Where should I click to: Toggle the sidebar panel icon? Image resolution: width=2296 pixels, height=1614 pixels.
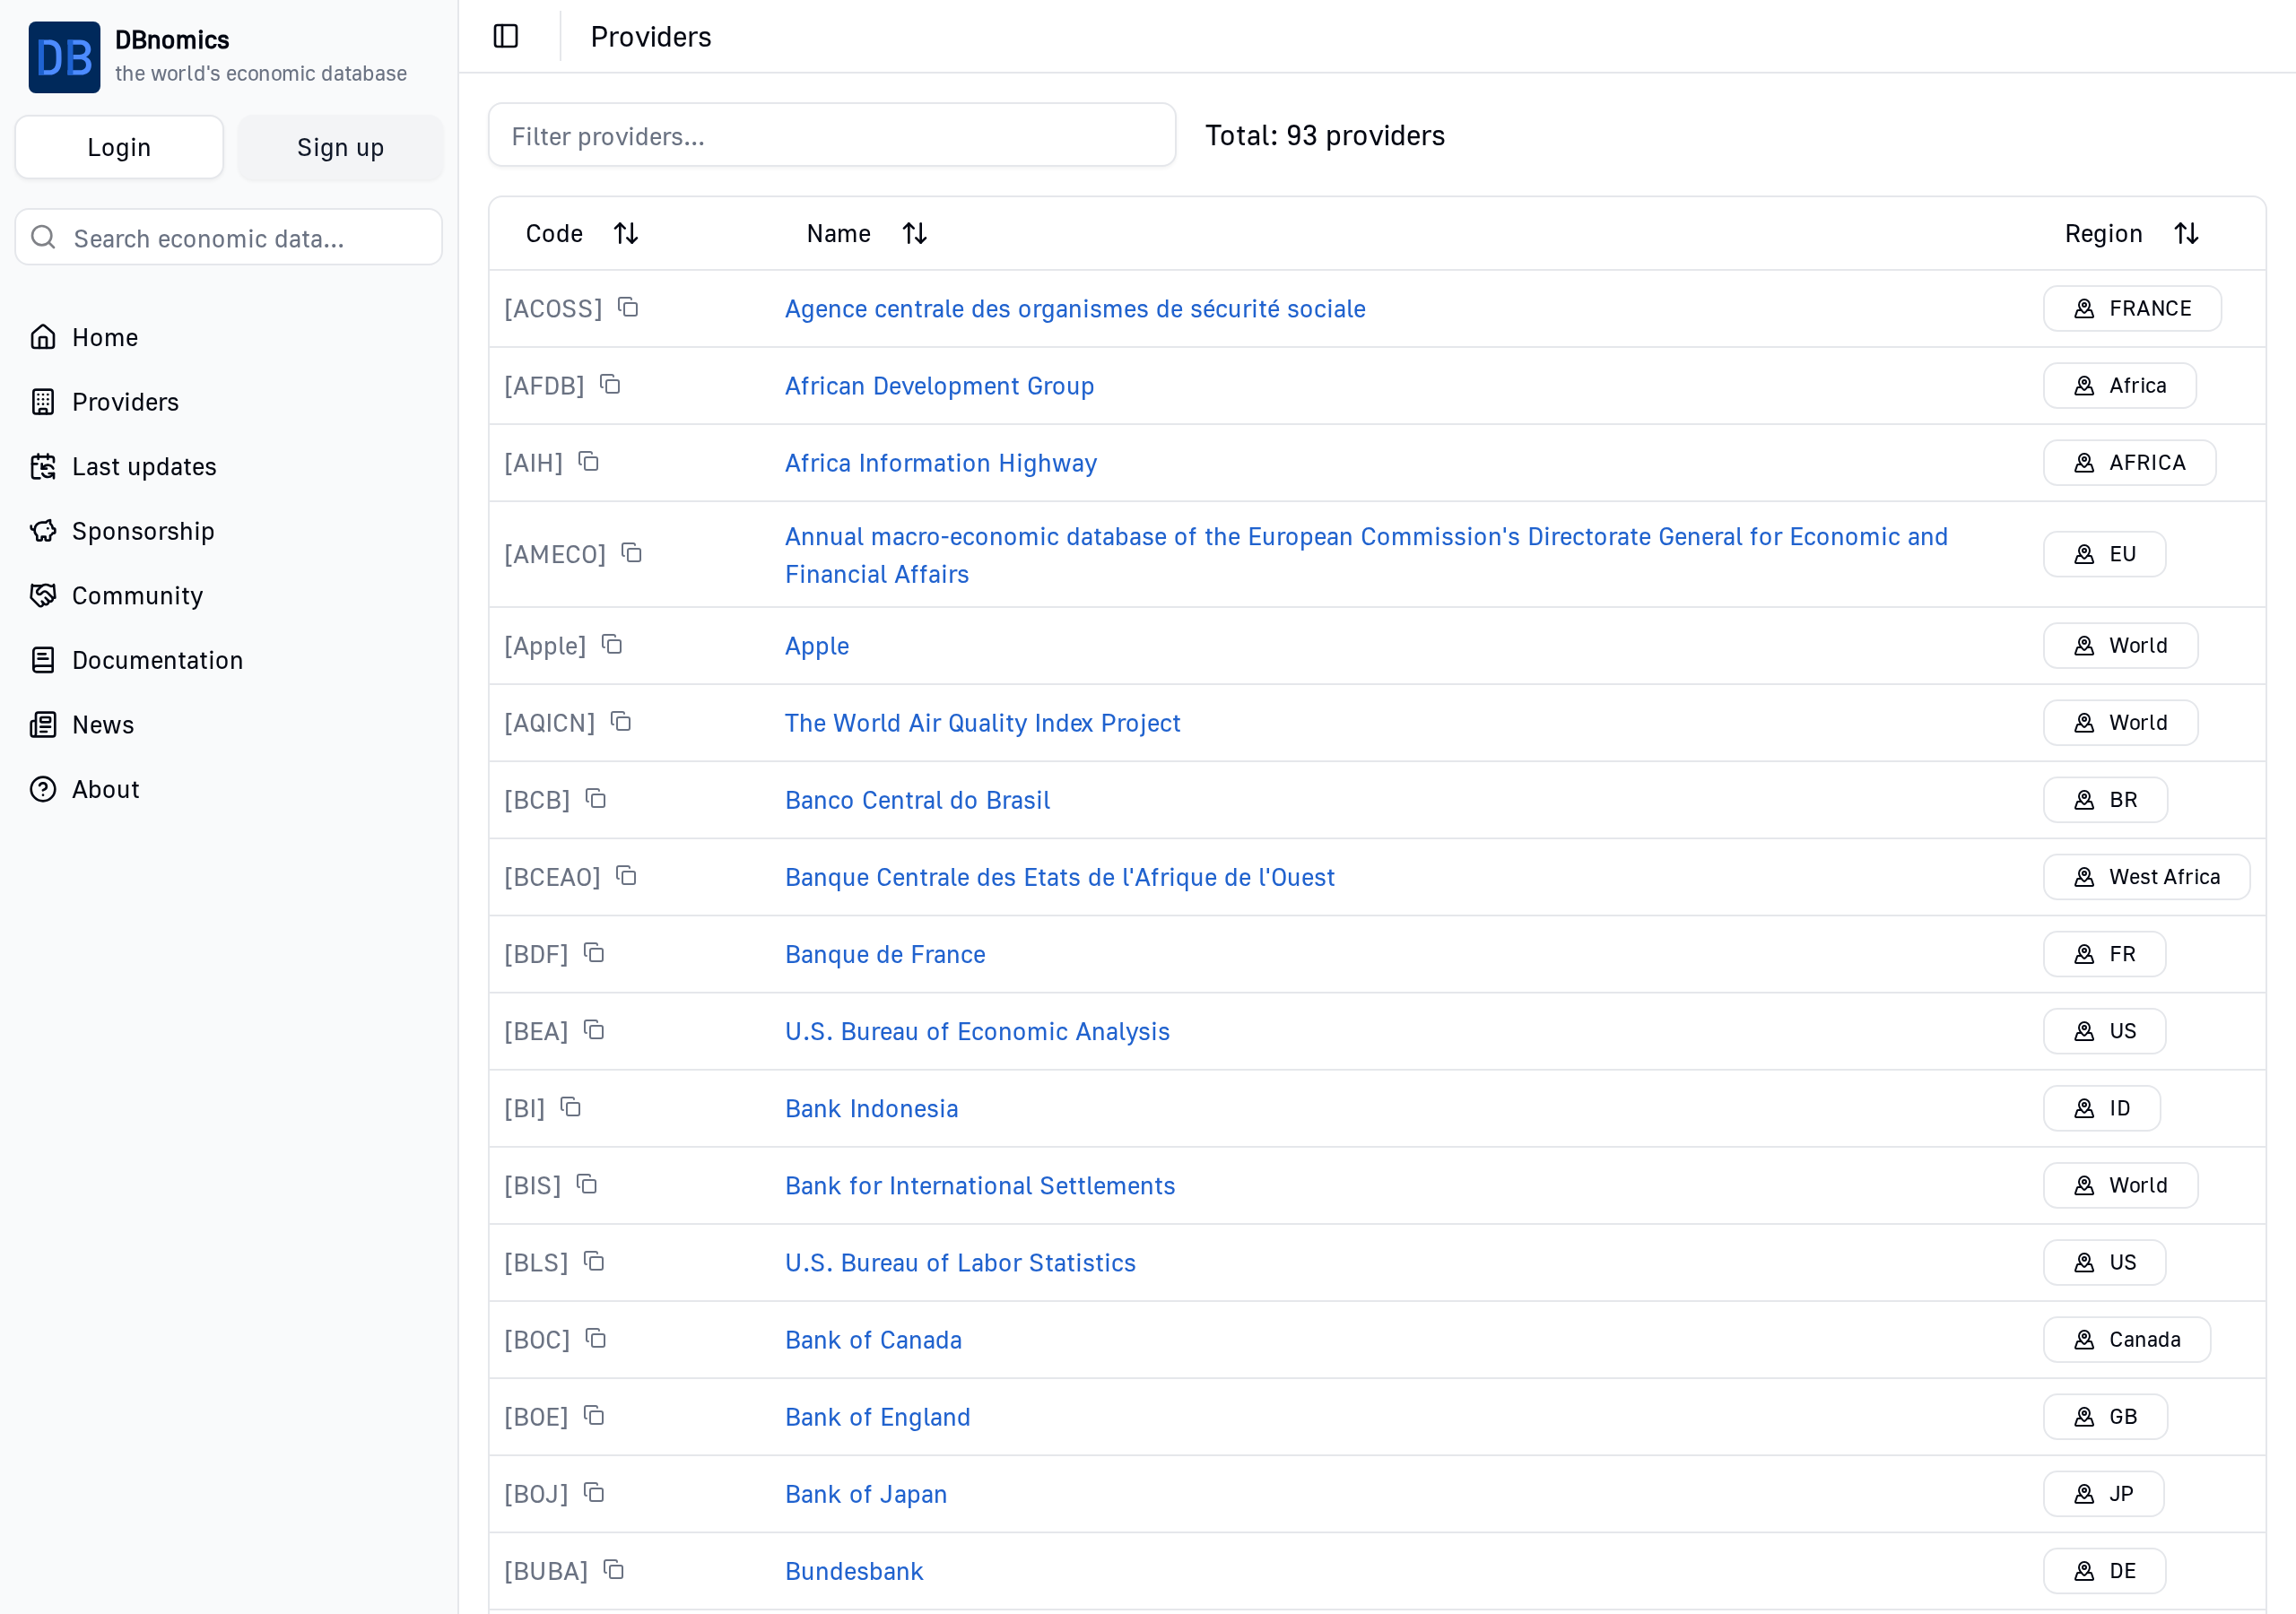click(x=506, y=37)
